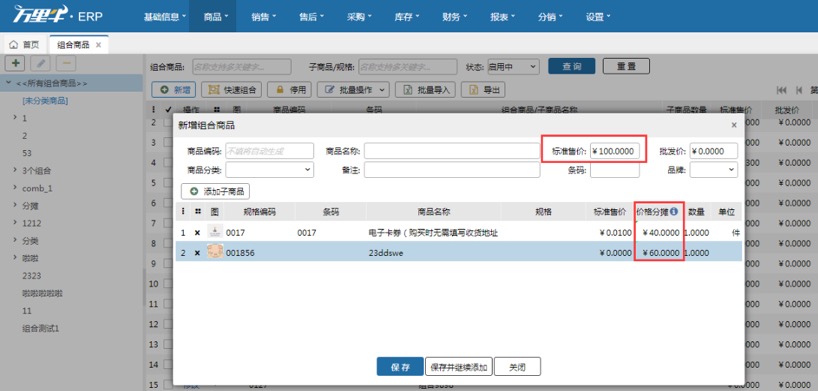Click the 关闭 button

(517, 366)
